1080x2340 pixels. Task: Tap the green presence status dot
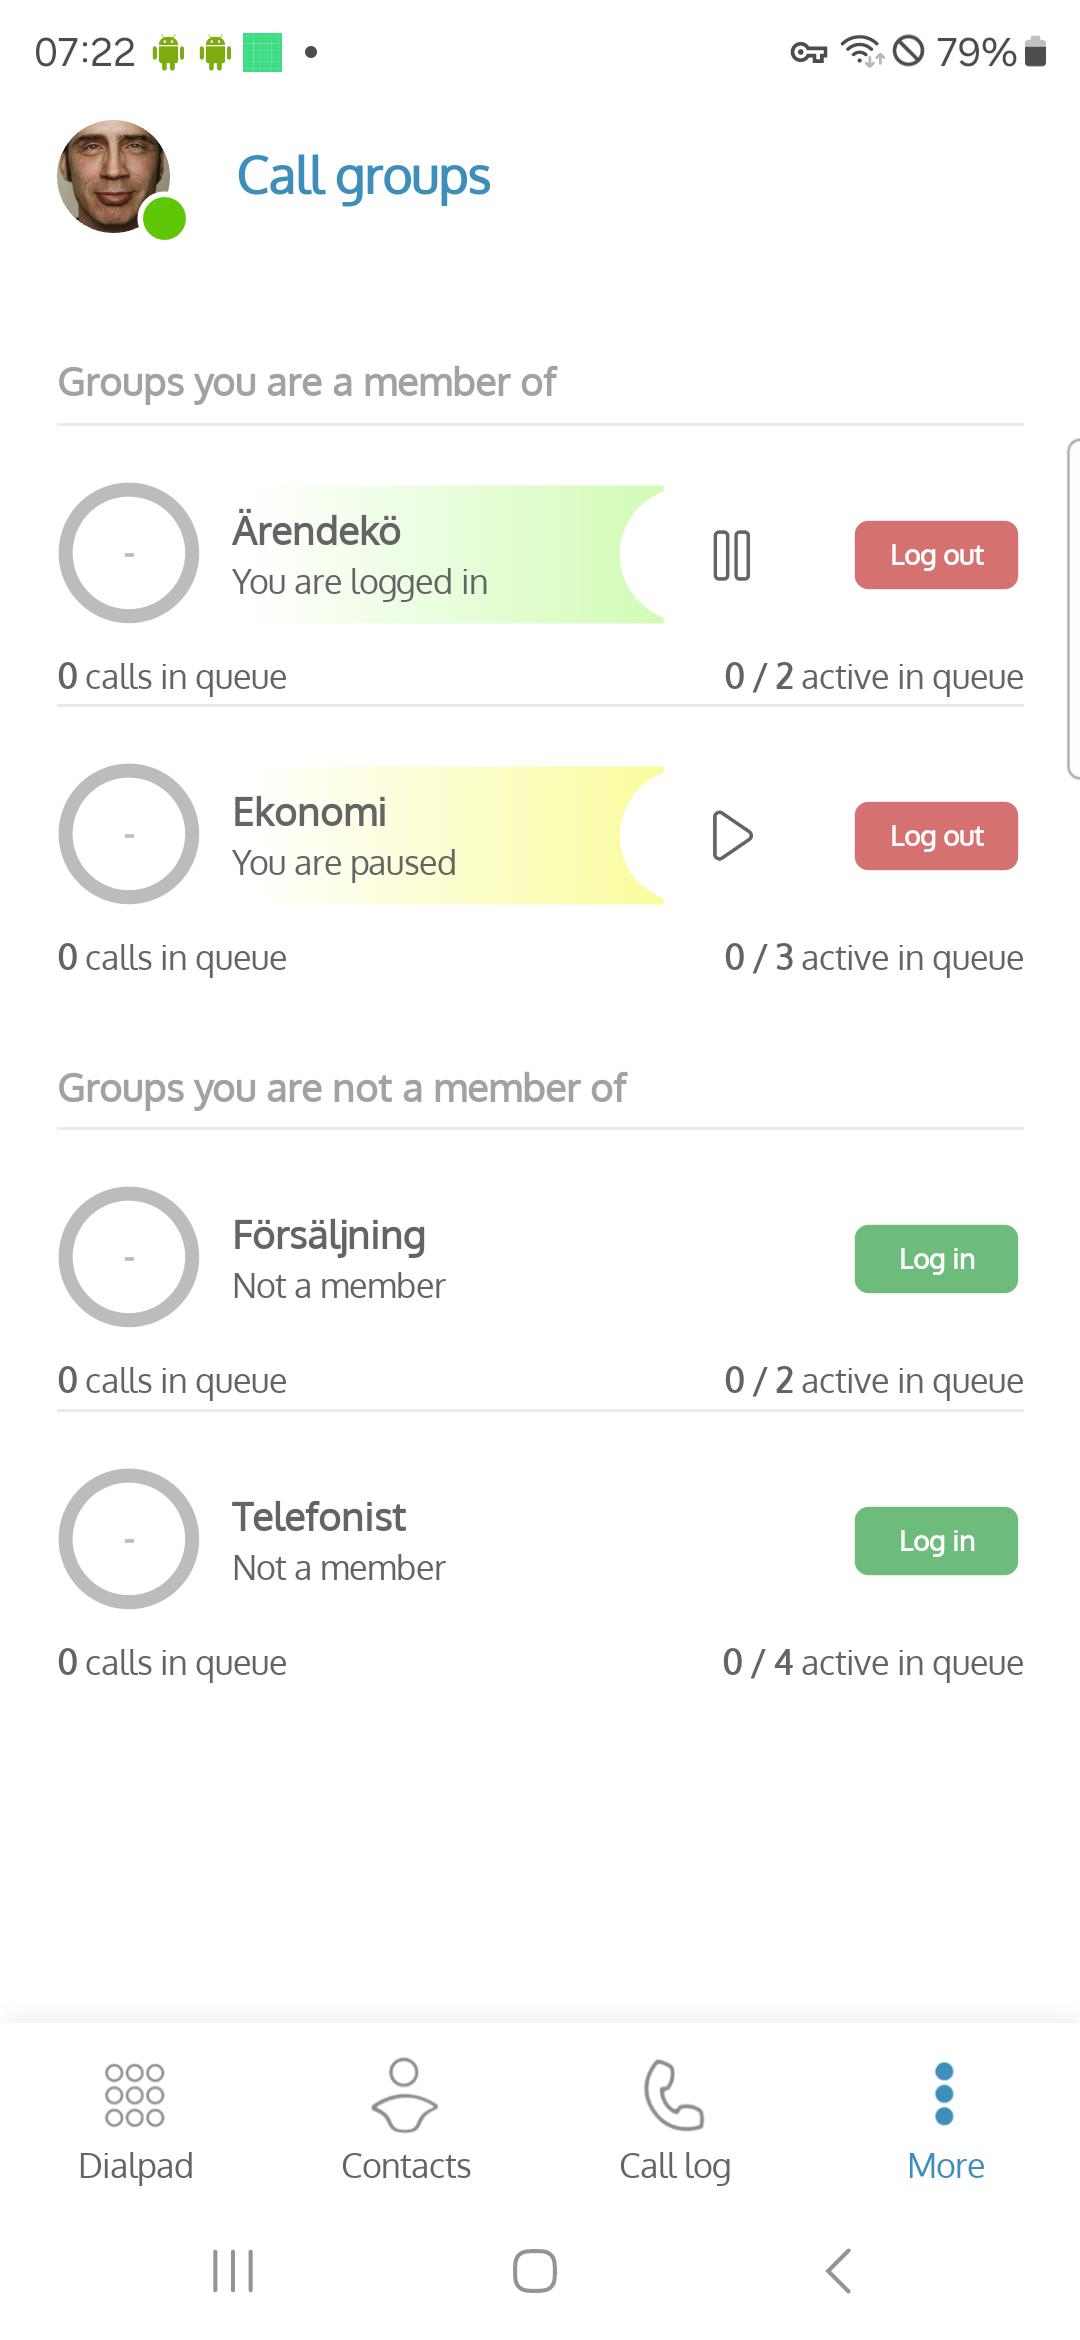point(164,218)
